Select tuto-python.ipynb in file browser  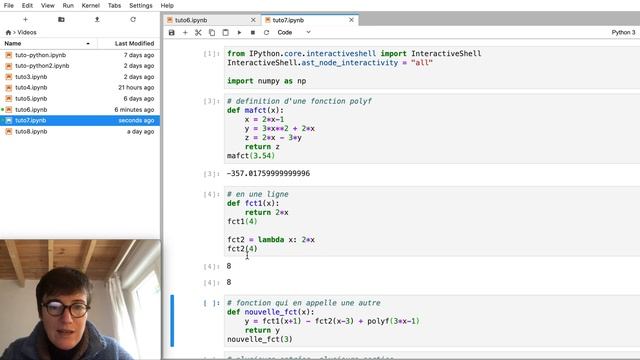click(80, 55)
